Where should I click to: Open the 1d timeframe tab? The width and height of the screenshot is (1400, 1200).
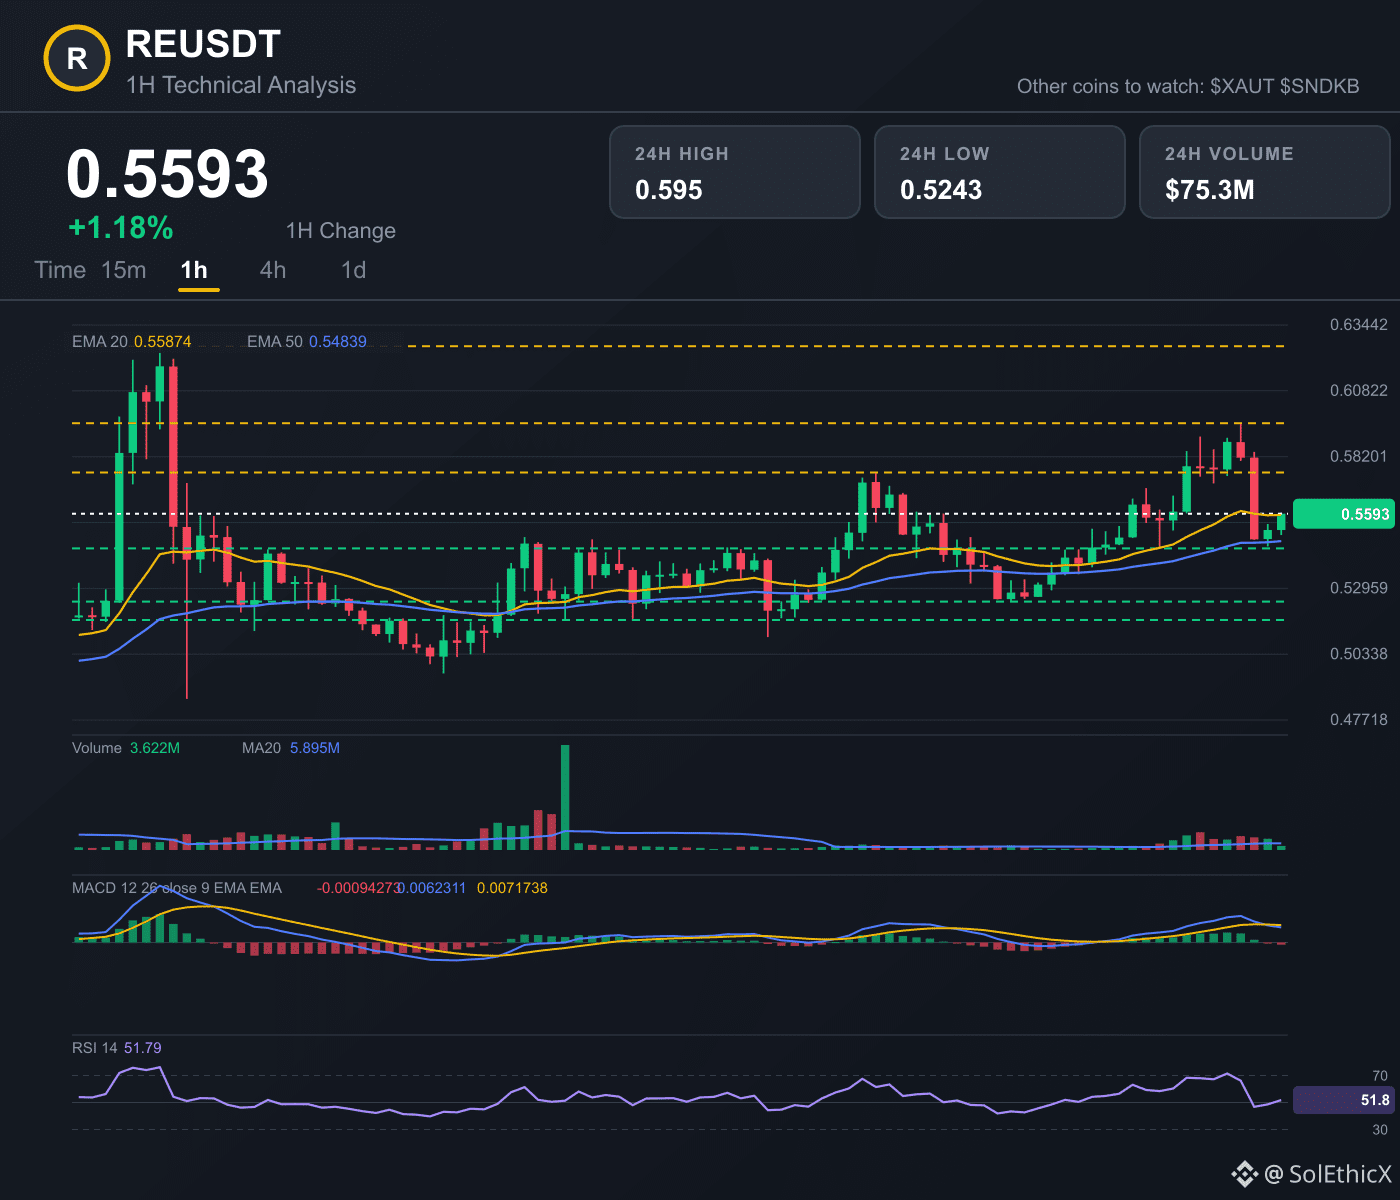[353, 270]
